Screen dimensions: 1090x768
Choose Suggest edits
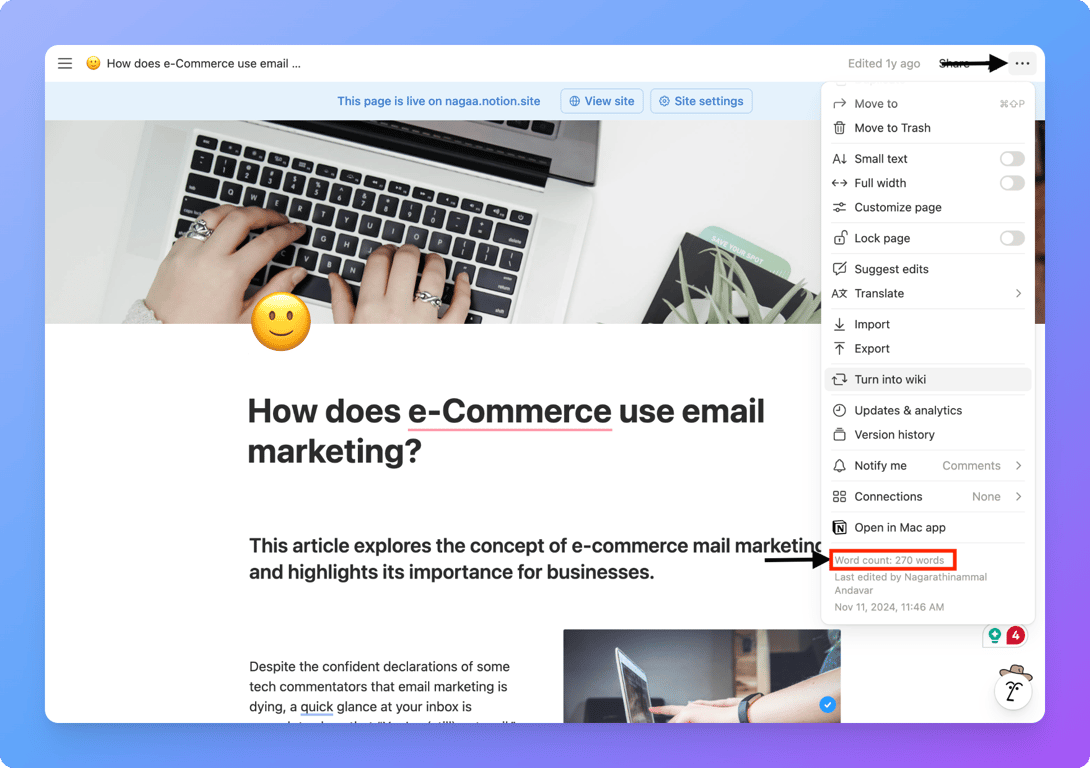(x=928, y=269)
